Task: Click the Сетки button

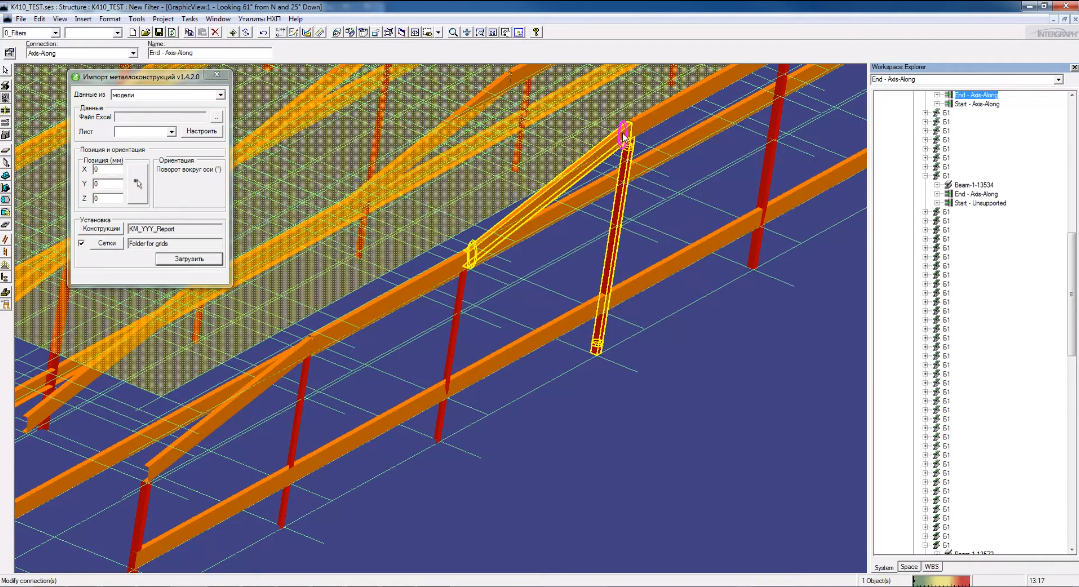Action: pos(107,243)
